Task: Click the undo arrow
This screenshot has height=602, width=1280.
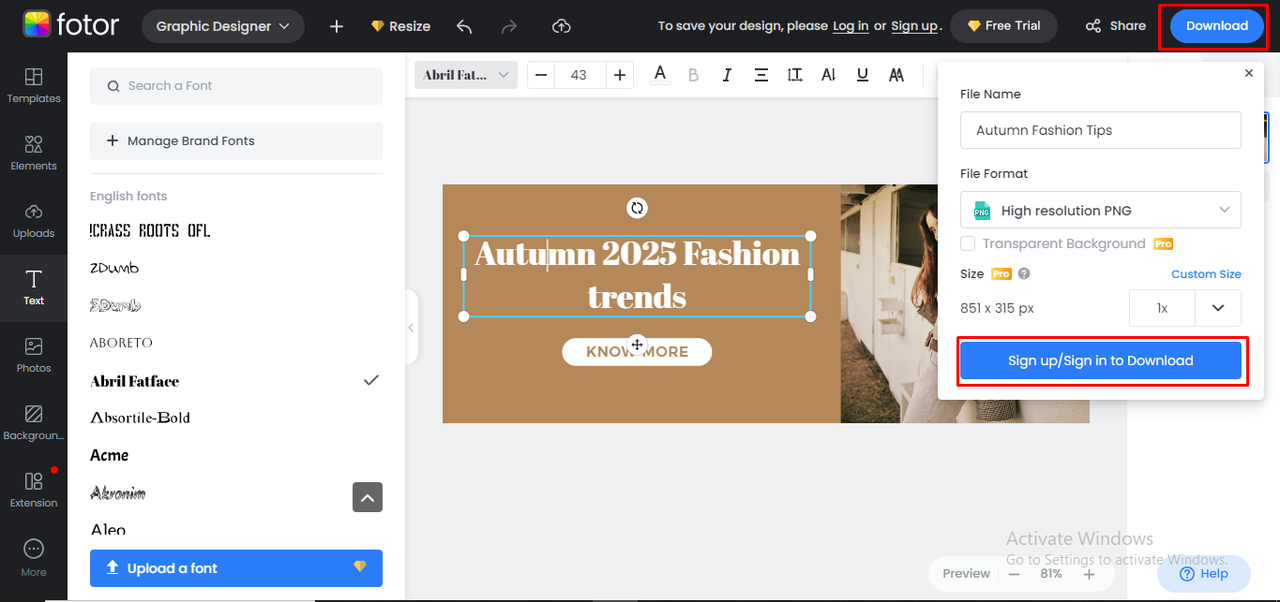Action: tap(464, 26)
